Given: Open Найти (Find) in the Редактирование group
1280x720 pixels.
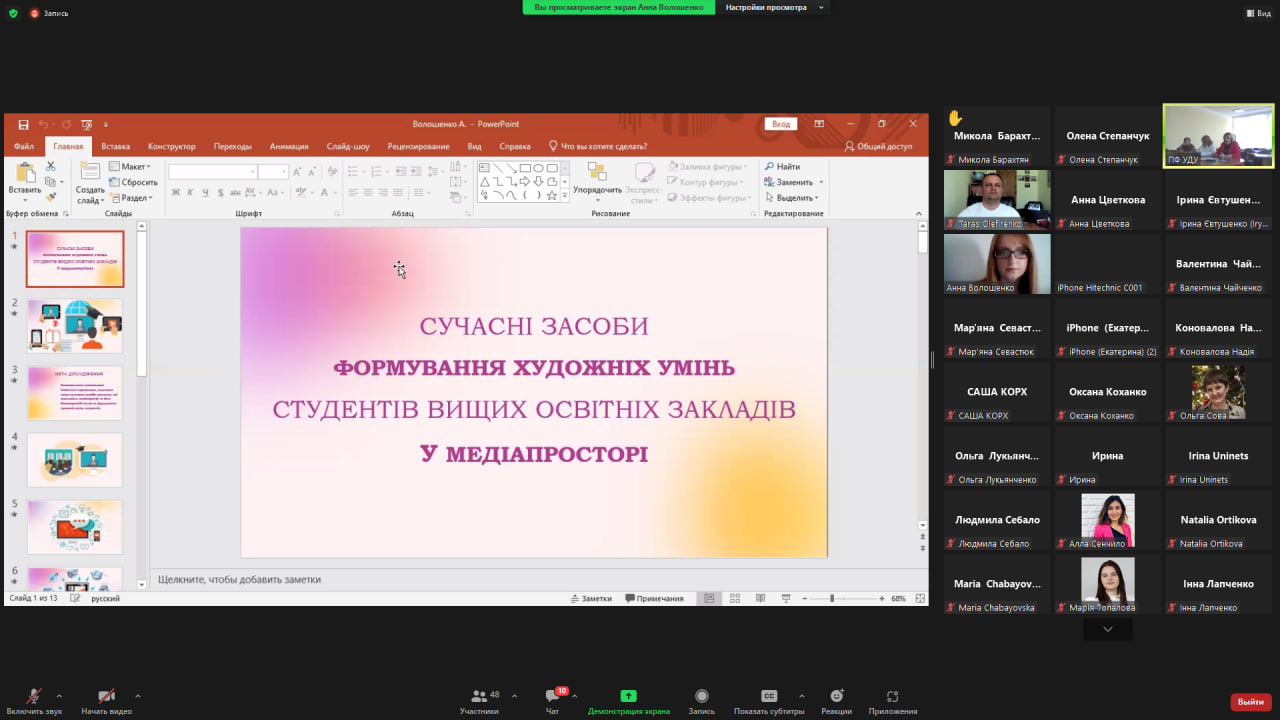Looking at the screenshot, I should (x=785, y=166).
